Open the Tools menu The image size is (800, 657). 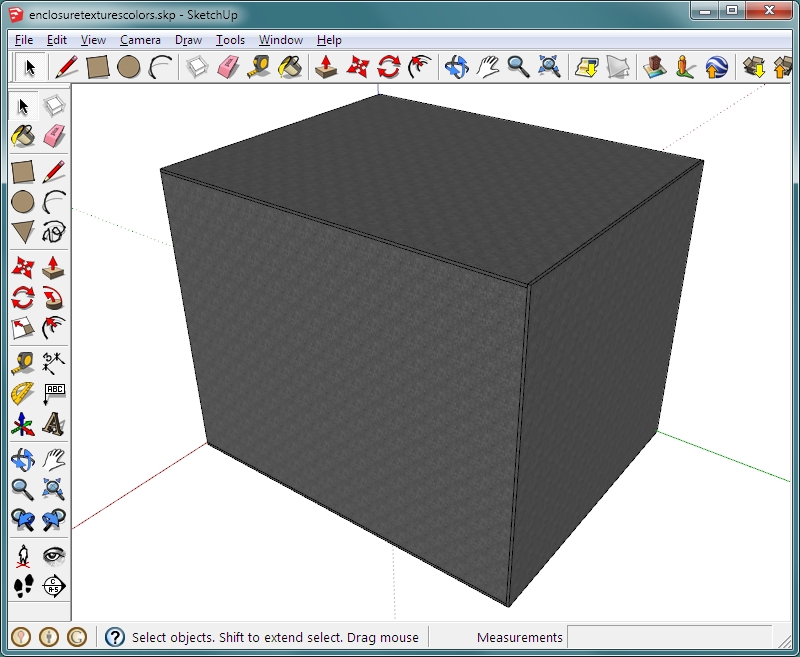230,40
